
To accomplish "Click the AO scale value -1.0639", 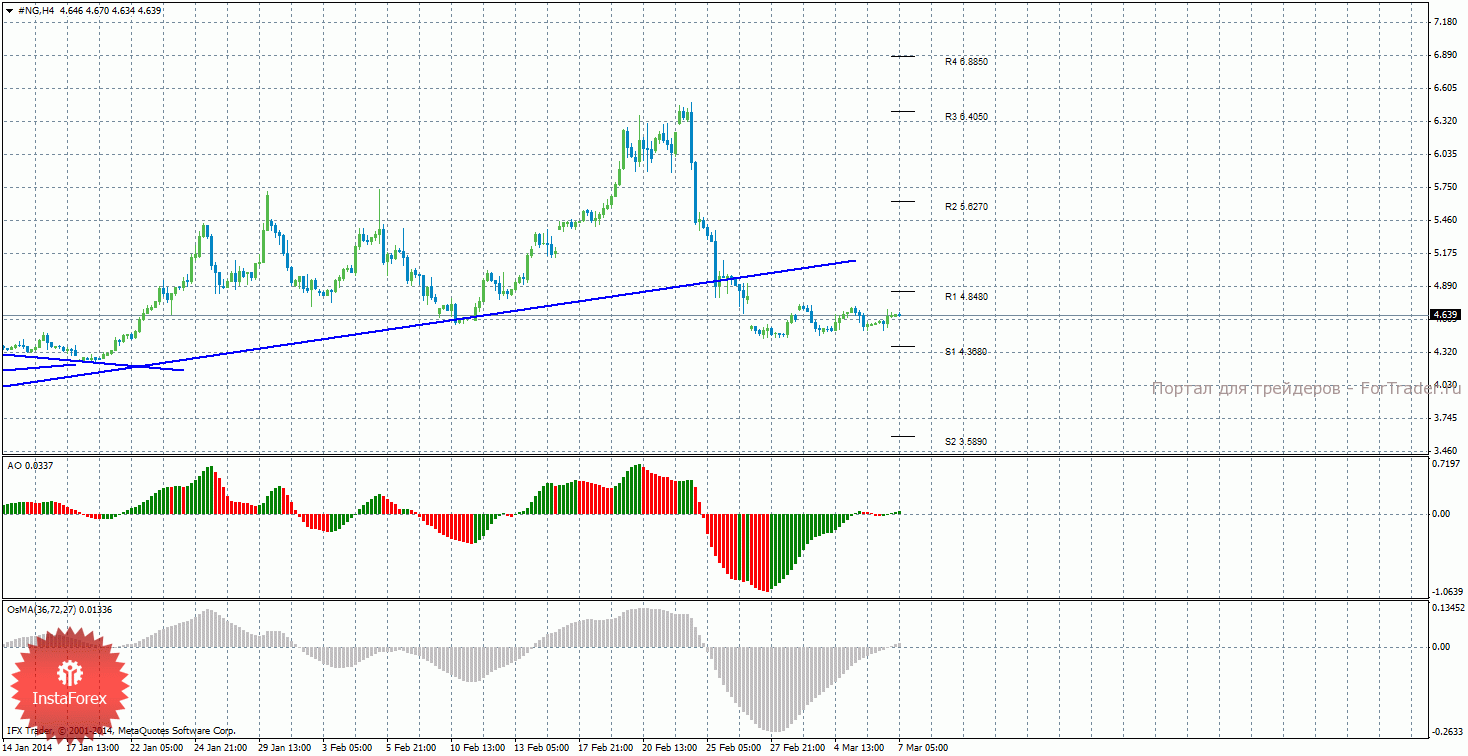I will 1446,591.
